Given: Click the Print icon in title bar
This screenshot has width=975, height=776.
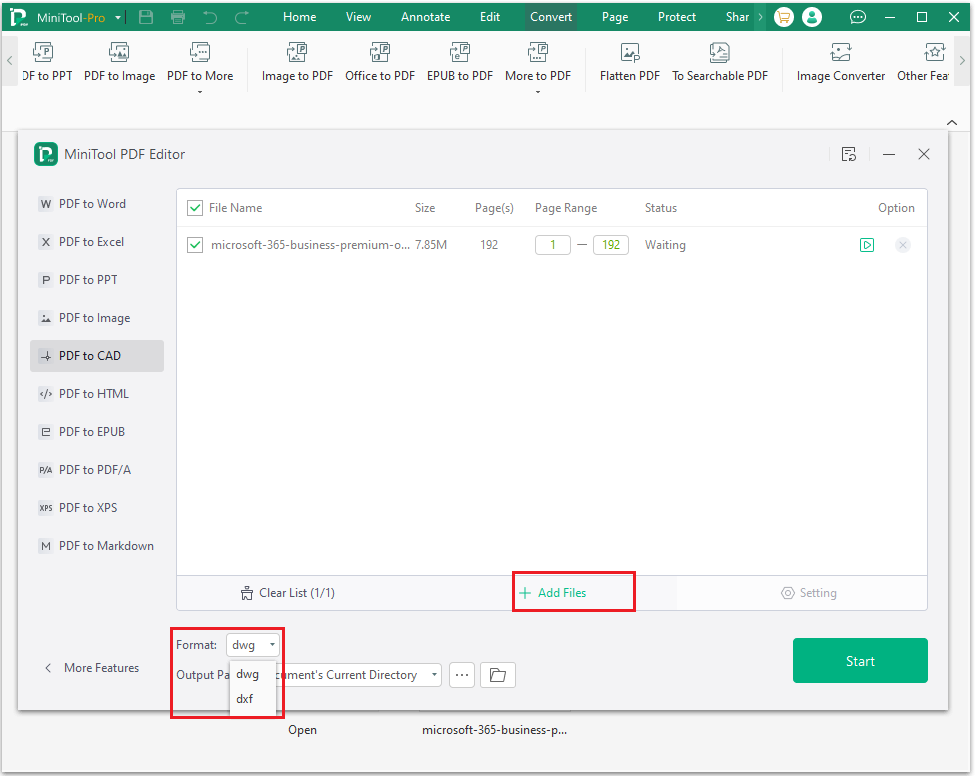Looking at the screenshot, I should pyautogui.click(x=178, y=17).
